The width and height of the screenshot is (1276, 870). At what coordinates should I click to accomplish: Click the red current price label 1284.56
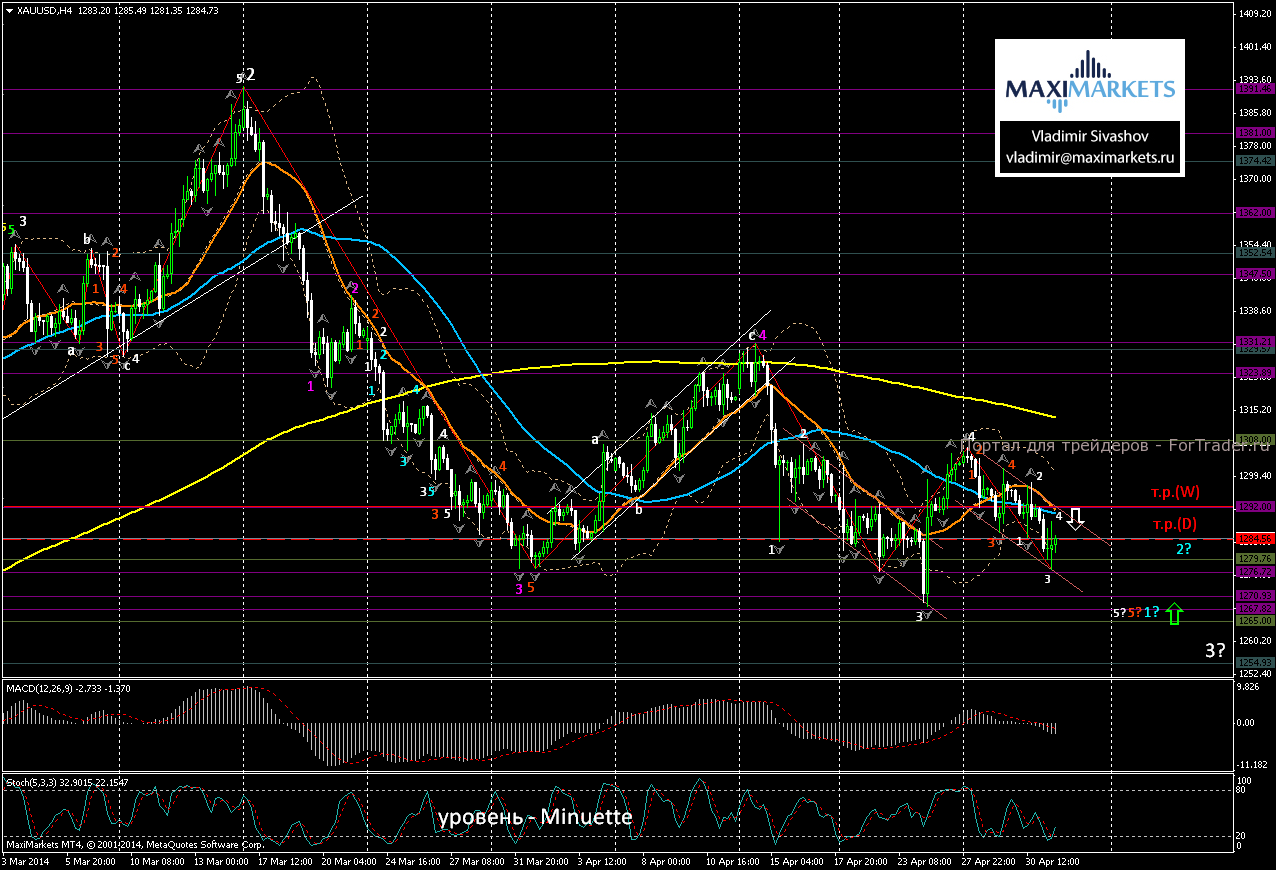coord(1256,539)
